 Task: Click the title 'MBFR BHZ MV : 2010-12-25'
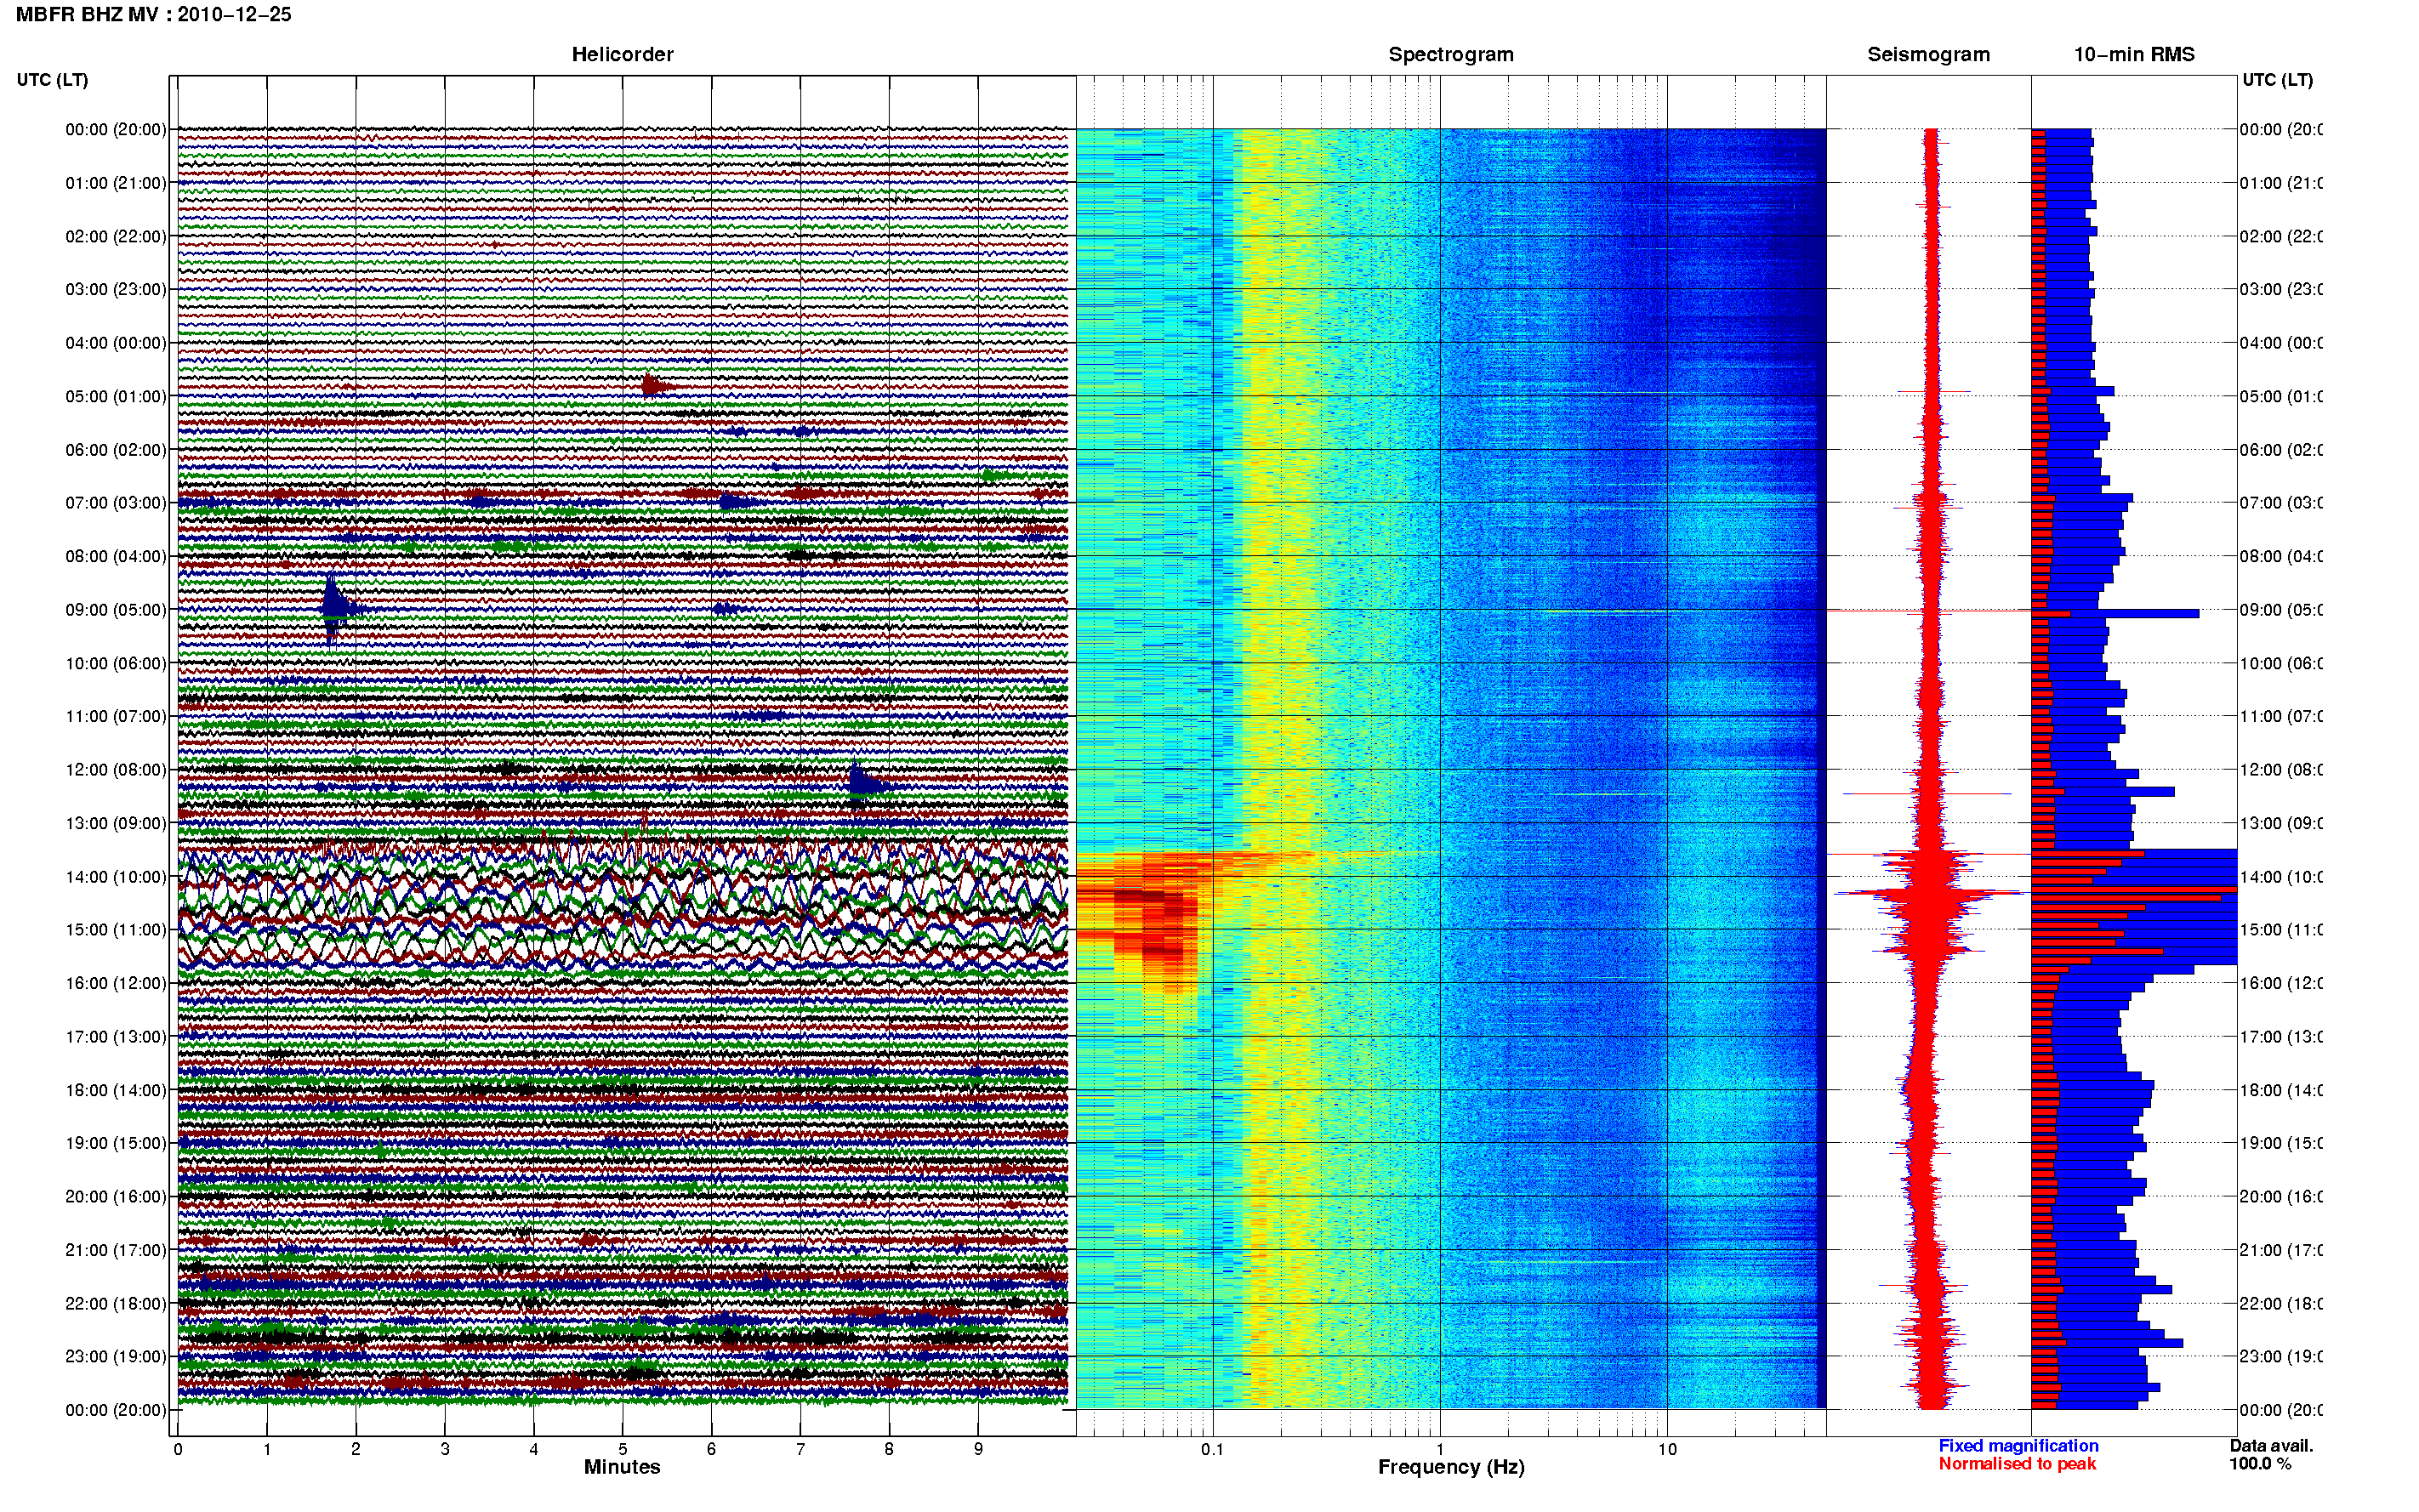(x=154, y=14)
